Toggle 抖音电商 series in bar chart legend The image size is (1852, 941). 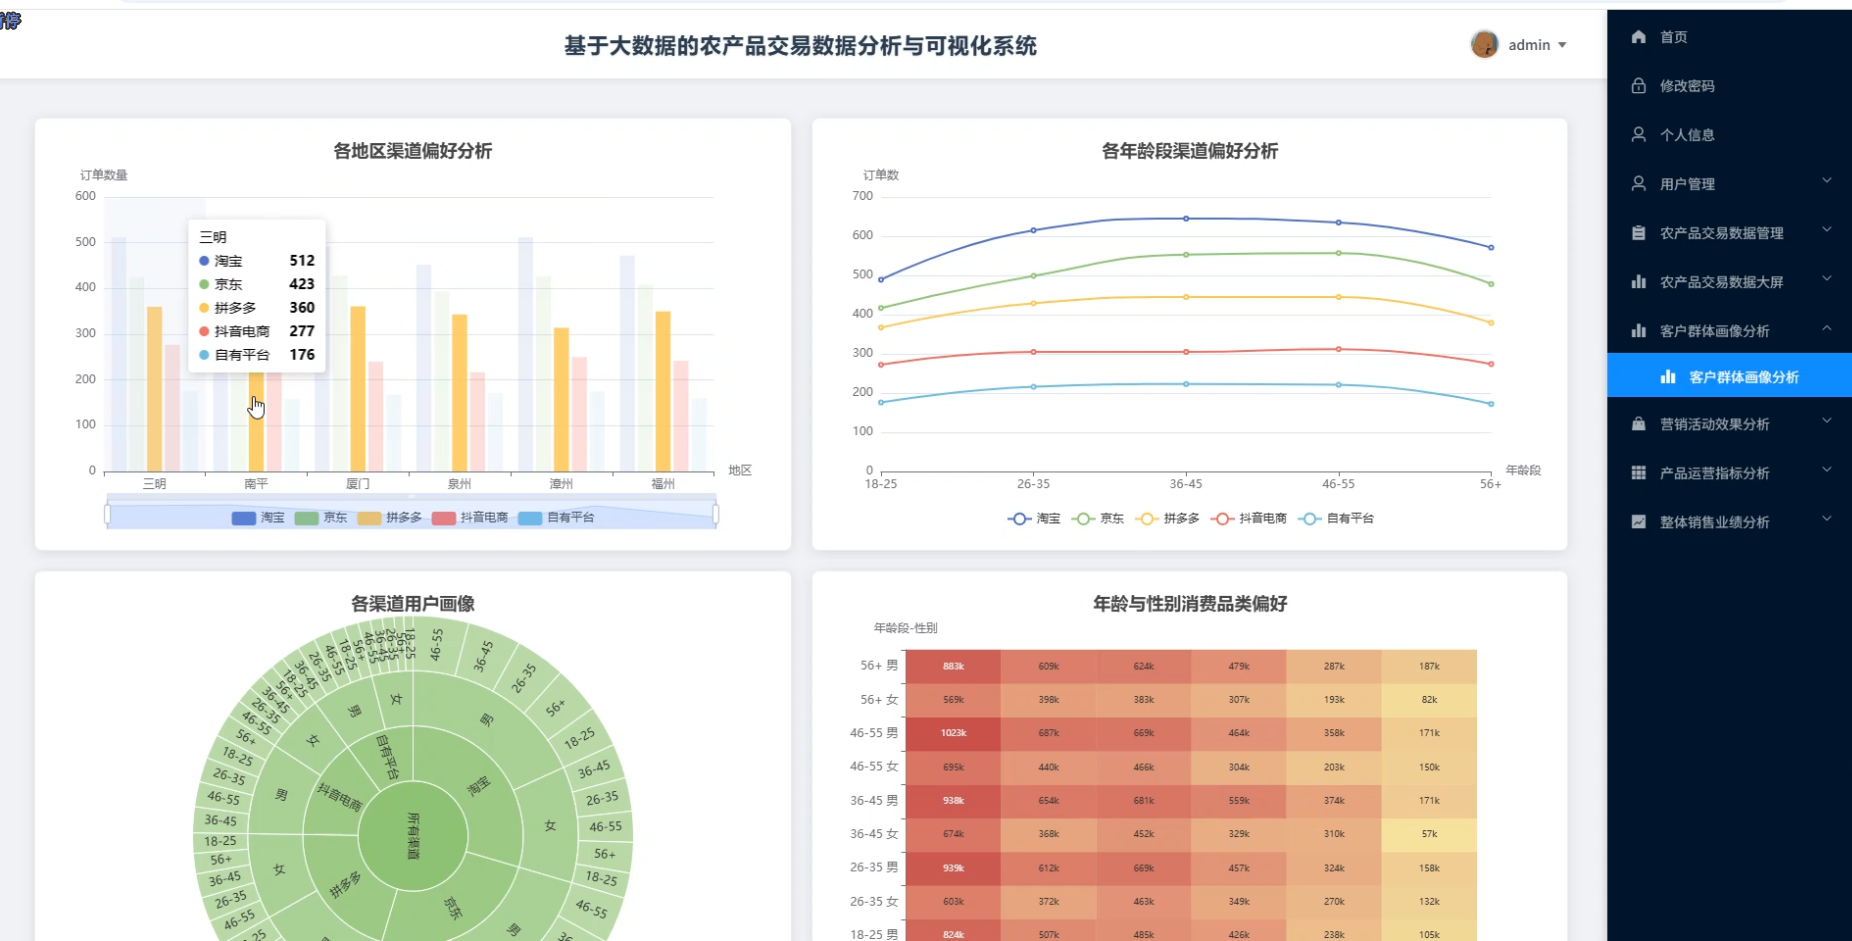[x=470, y=518]
